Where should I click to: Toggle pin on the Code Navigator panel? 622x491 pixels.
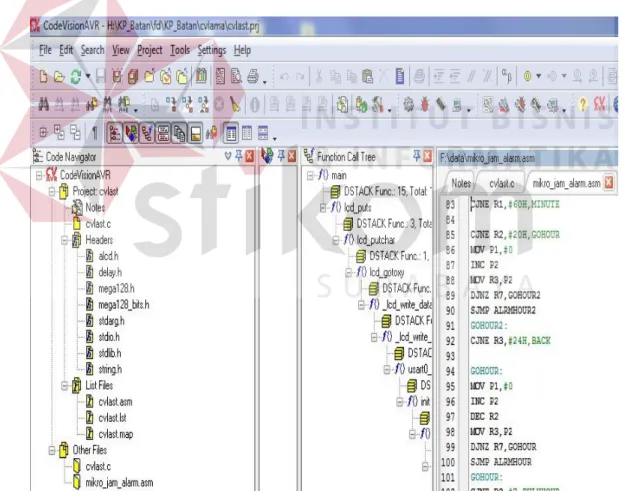tap(239, 156)
